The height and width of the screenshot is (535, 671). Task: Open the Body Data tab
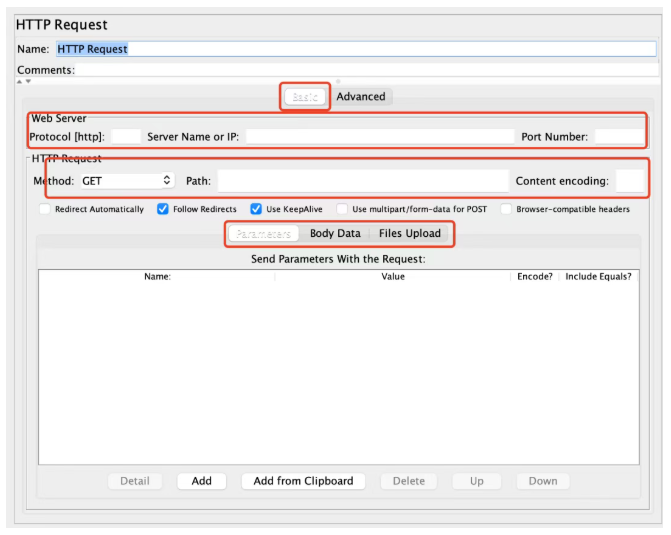click(335, 233)
